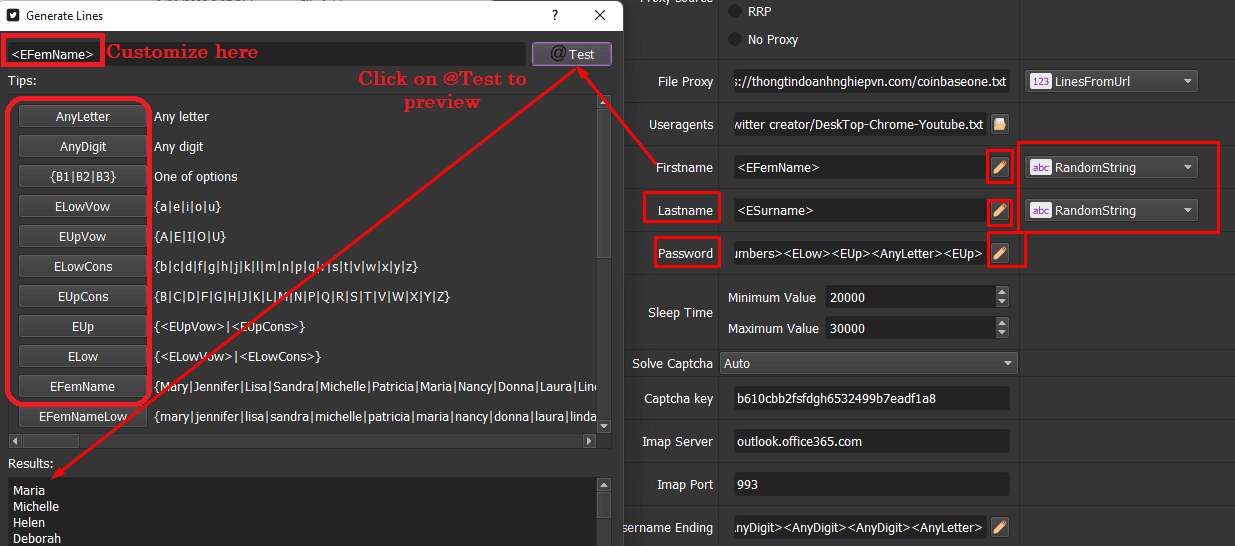Click the Username Ending pattern field
Screen dimensions: 1235x546
click(860, 528)
